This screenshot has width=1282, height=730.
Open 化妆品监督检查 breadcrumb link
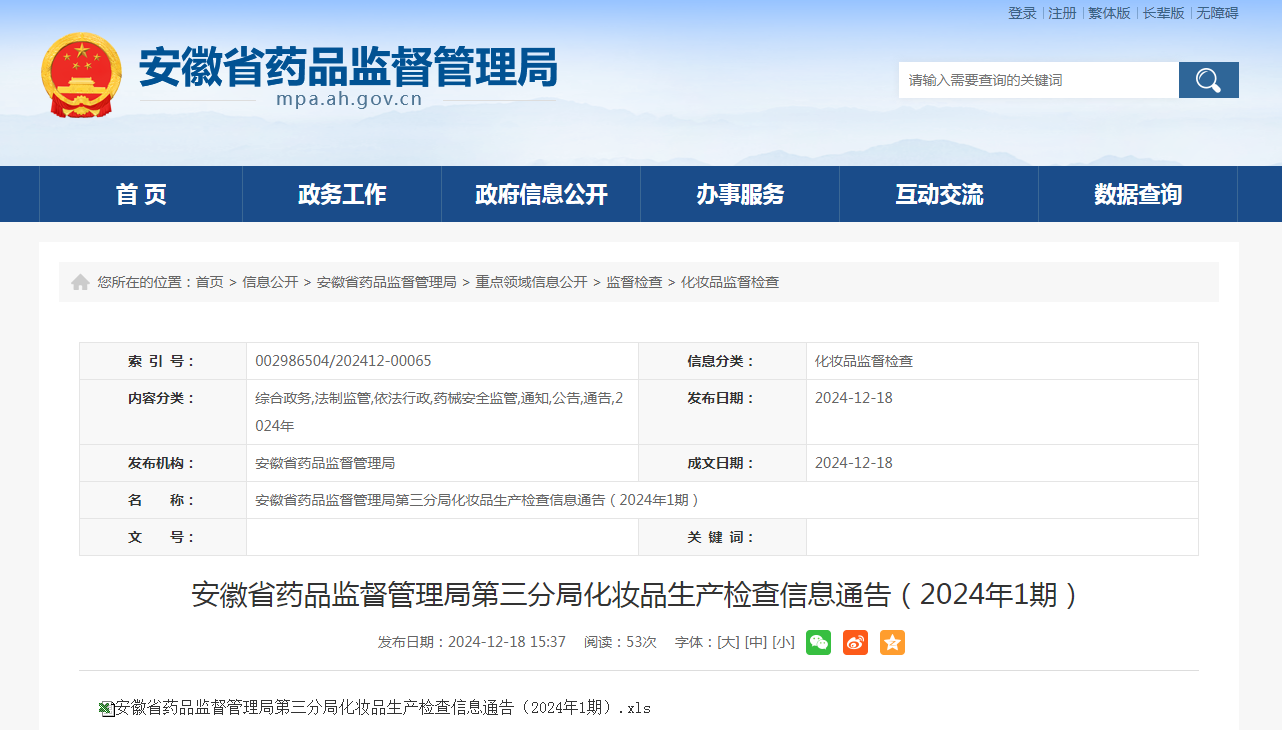click(730, 282)
